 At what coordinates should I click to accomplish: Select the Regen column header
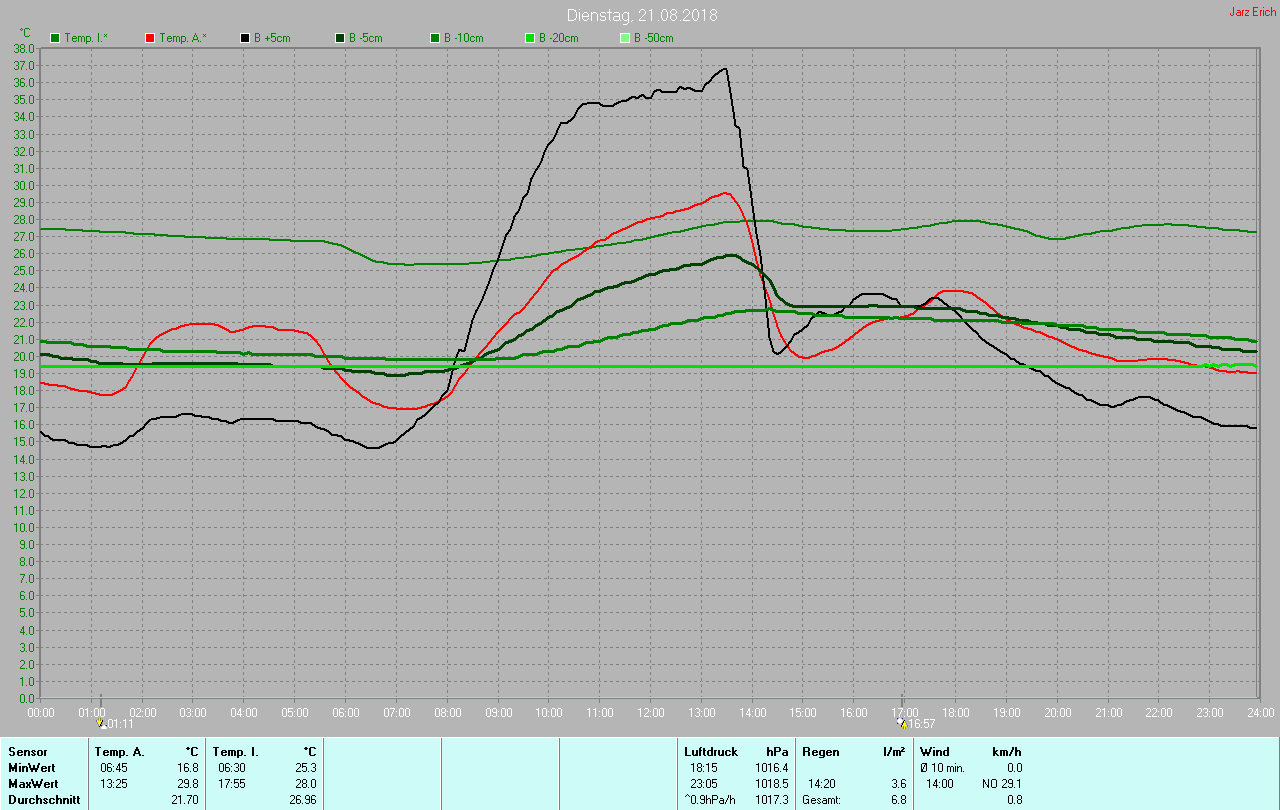(820, 751)
